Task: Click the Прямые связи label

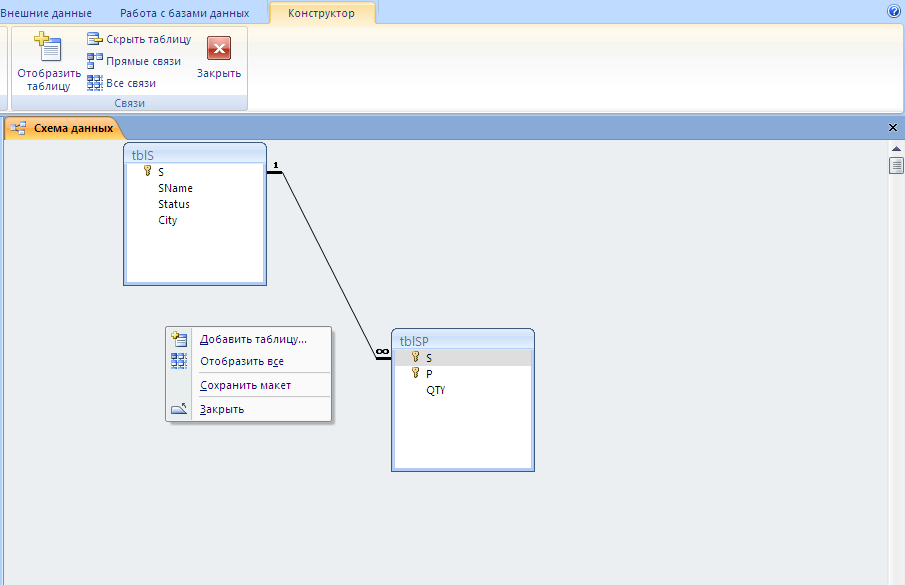Action: click(143, 61)
